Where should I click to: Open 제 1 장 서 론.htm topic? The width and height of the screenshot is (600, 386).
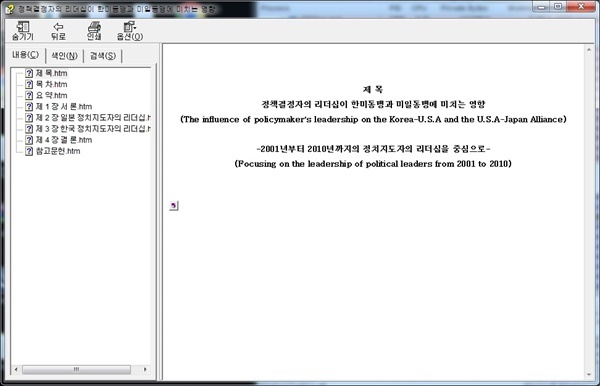pyautogui.click(x=64, y=106)
